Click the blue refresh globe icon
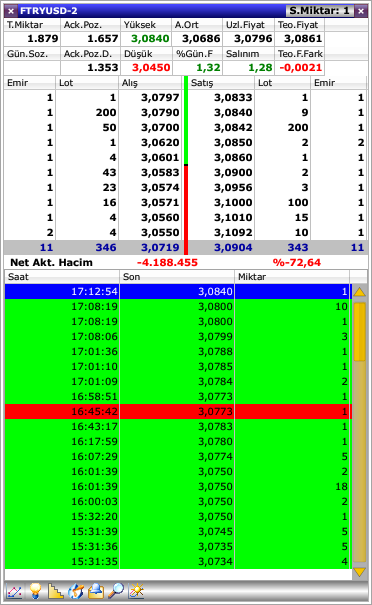 tap(76, 591)
